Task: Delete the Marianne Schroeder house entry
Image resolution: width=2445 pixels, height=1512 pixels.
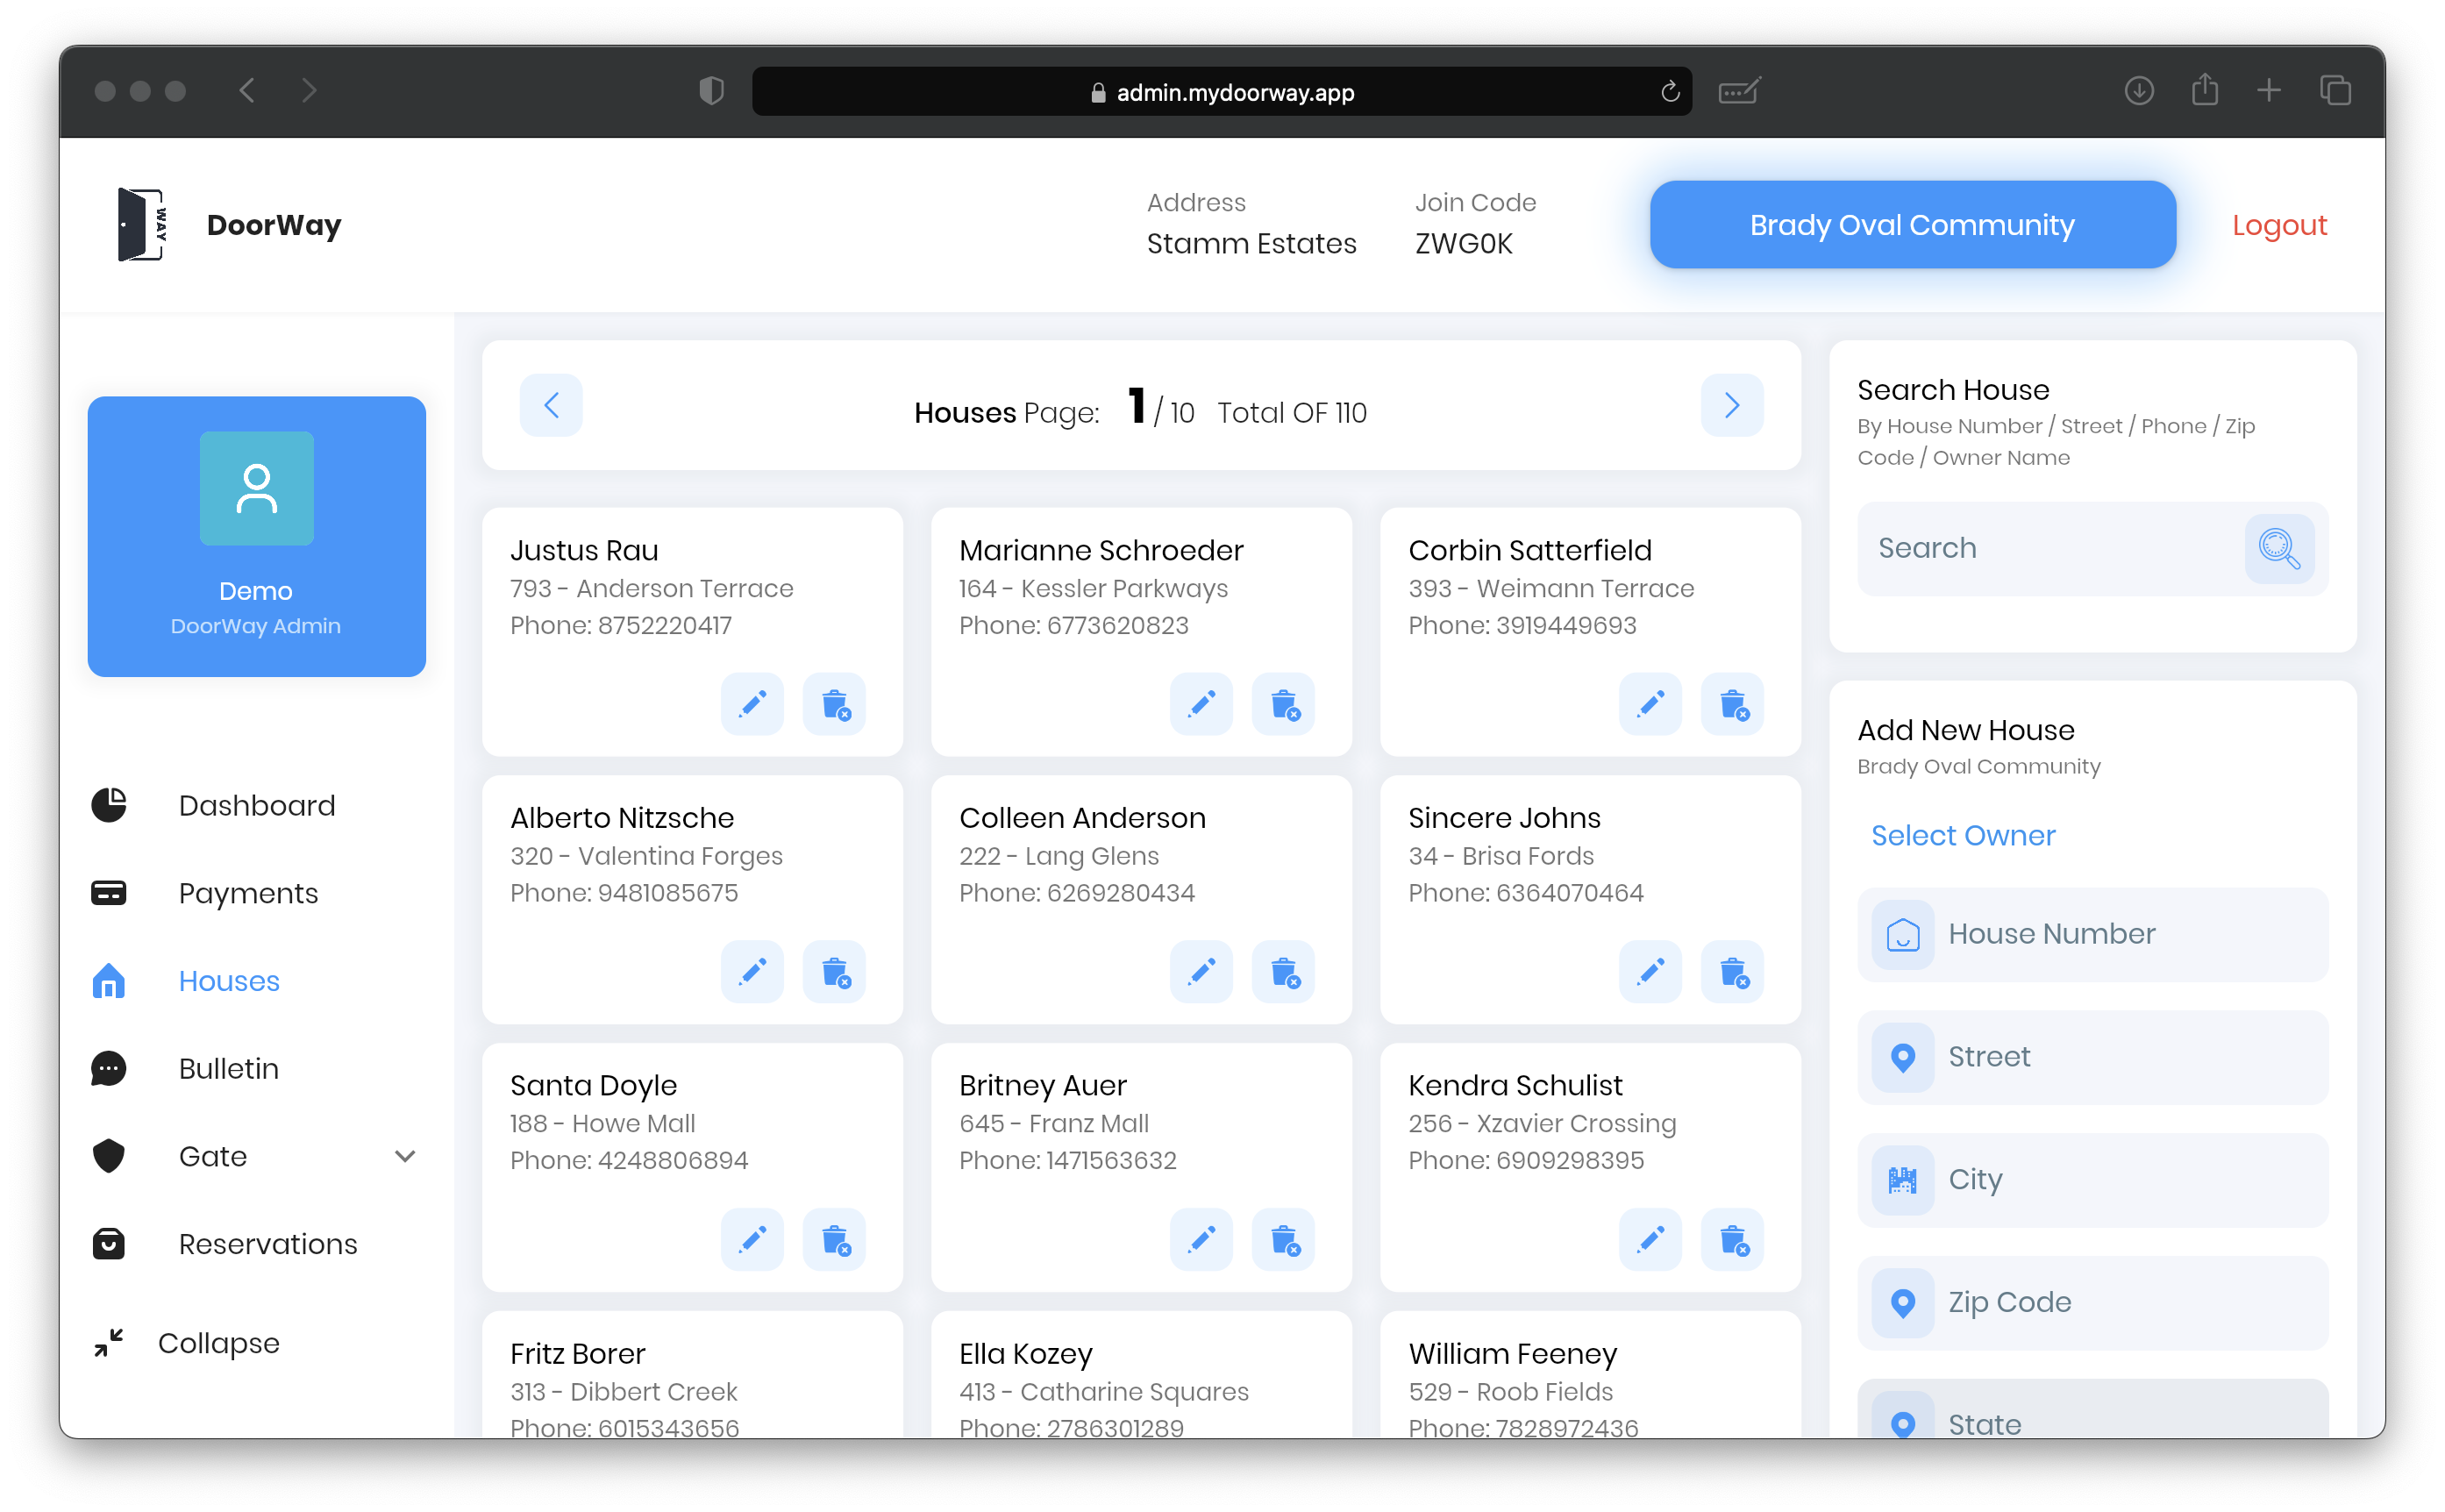Action: (1284, 704)
